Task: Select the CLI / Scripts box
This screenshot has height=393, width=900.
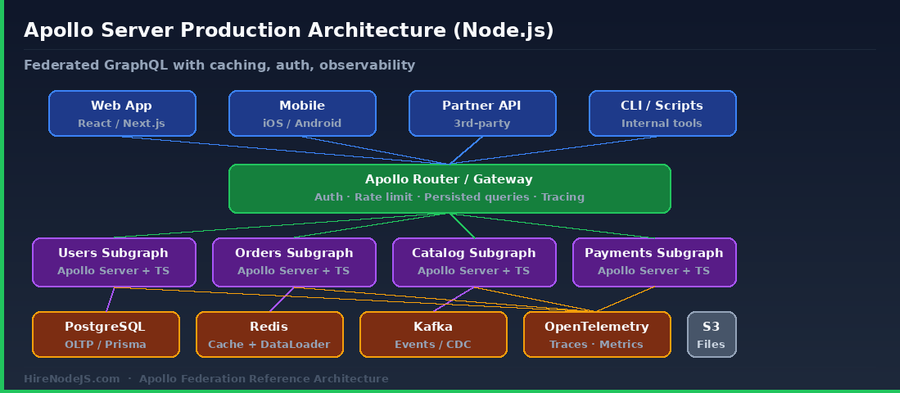Action: click(662, 114)
